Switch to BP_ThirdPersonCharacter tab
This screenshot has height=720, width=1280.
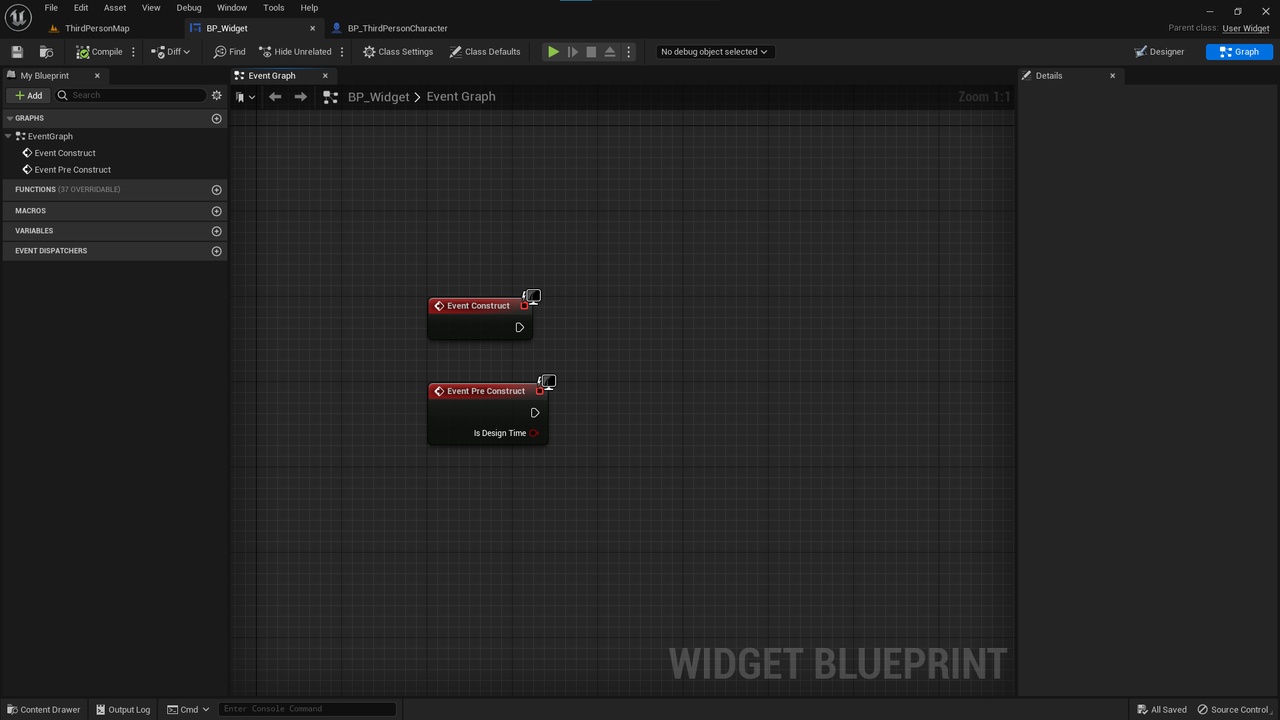click(397, 28)
